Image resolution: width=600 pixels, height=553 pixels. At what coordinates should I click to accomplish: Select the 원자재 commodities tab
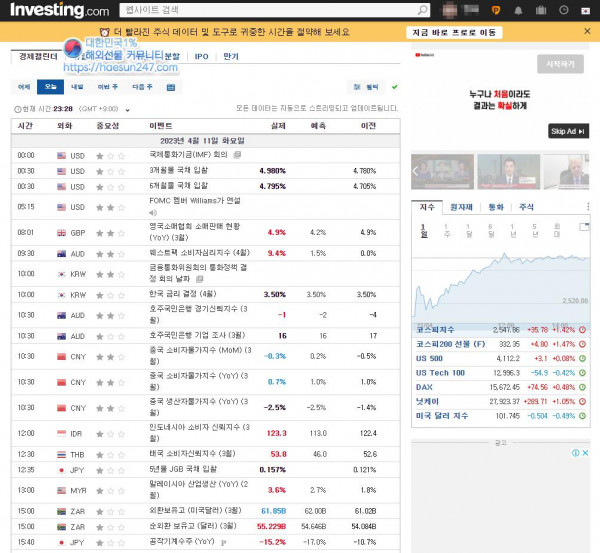(x=461, y=207)
